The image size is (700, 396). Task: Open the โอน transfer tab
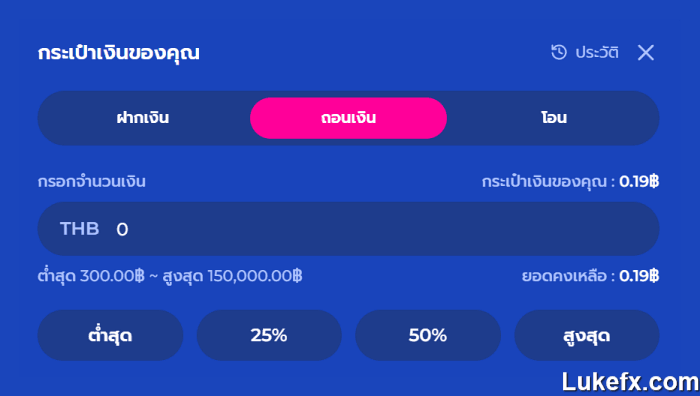click(x=554, y=118)
